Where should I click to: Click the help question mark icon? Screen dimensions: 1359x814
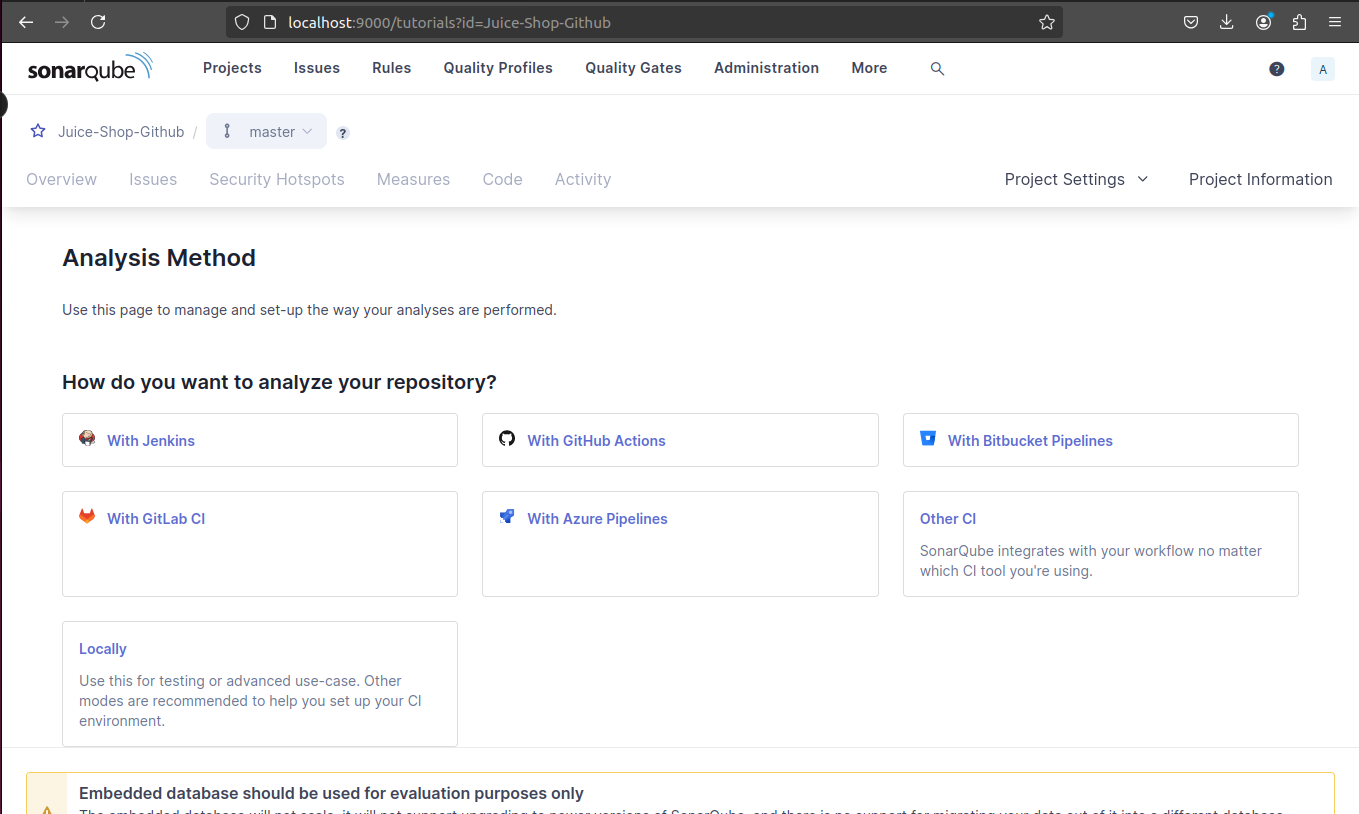(x=1277, y=68)
